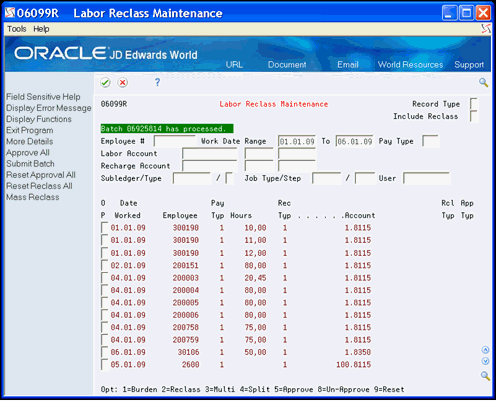Image resolution: width=496 pixels, height=401 pixels.
Task: Choose Exit Program
Action: (30, 130)
